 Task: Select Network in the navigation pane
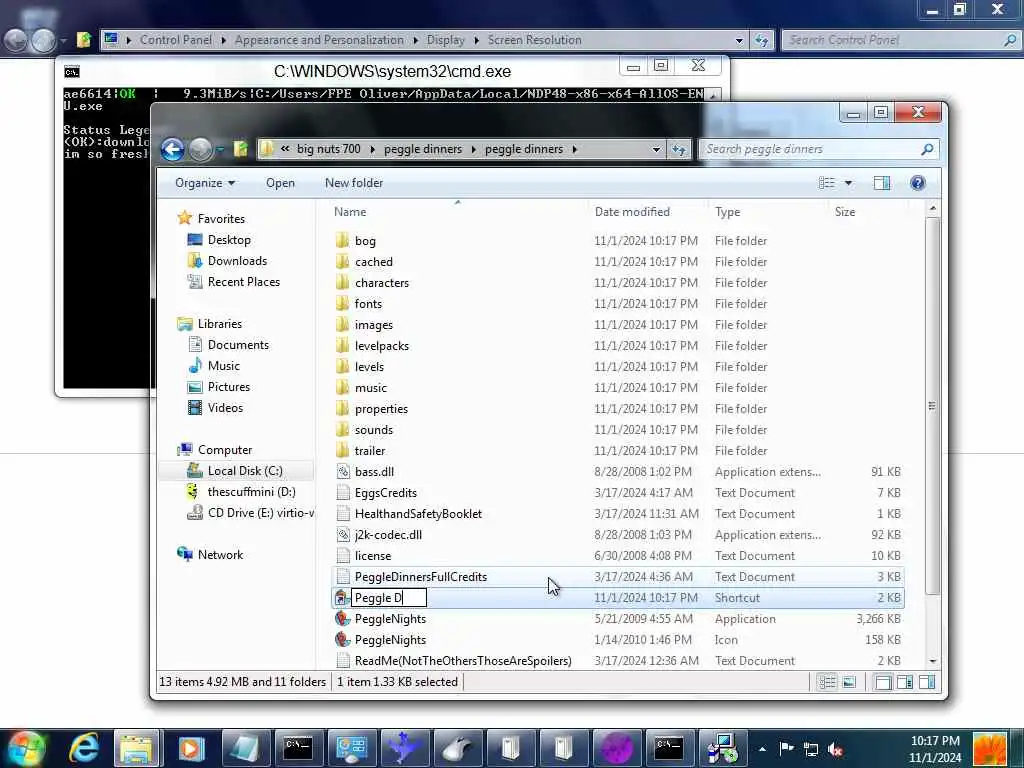click(x=220, y=554)
